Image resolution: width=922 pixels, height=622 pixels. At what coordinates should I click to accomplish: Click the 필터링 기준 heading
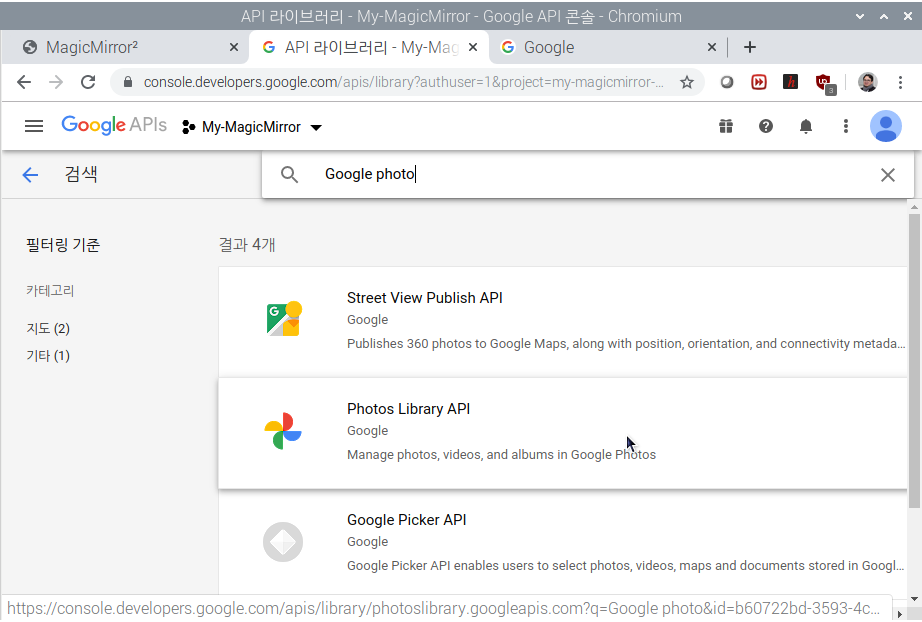[63, 244]
